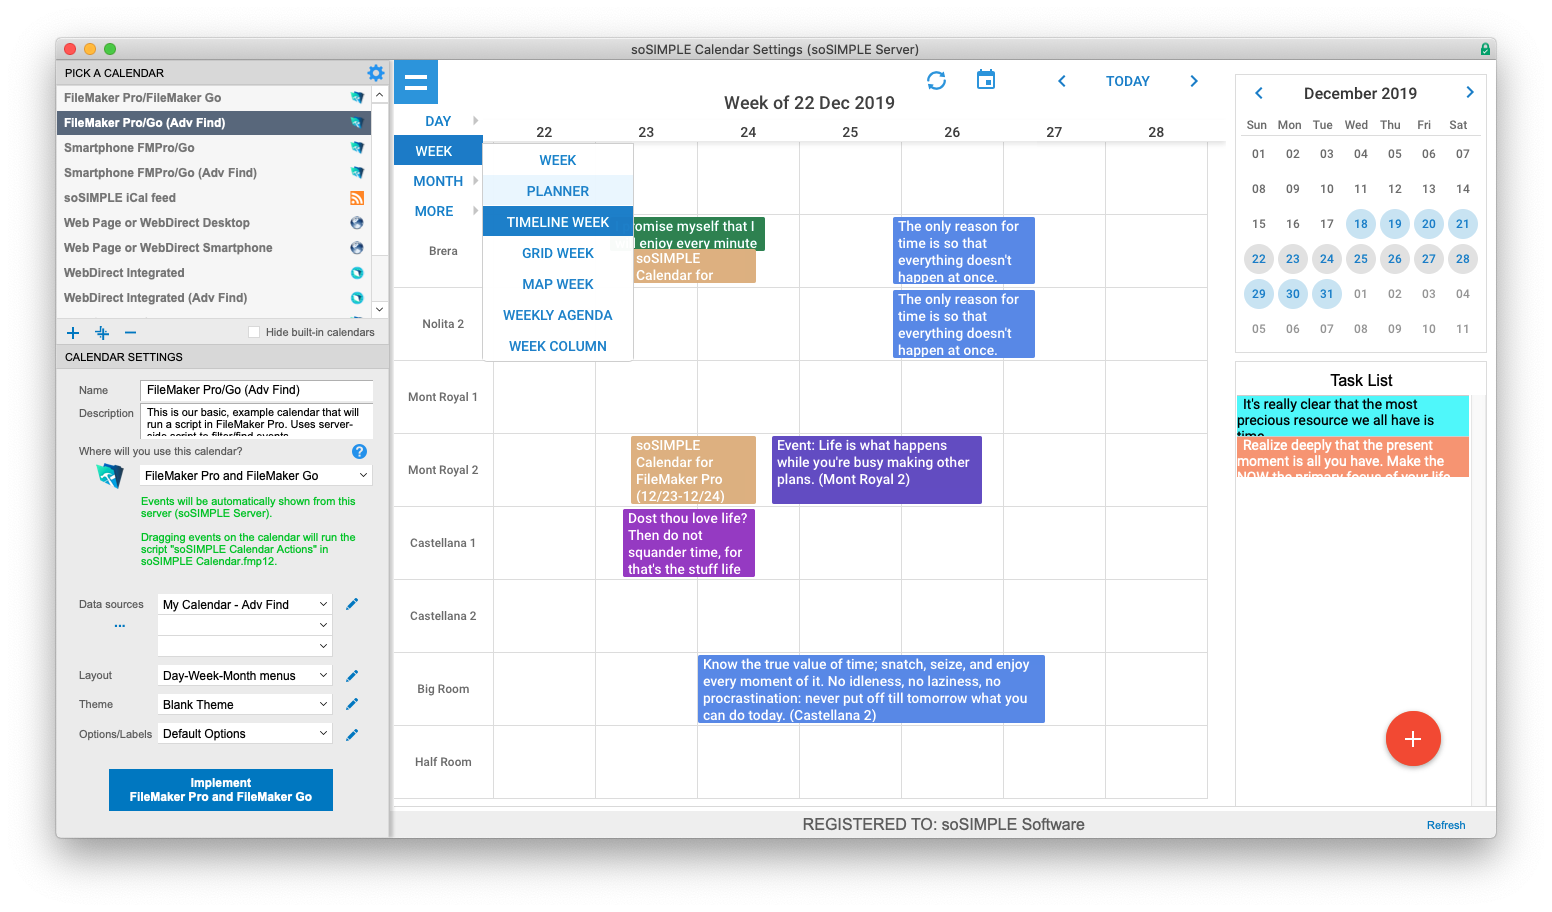
Task: Click the FileMaker icon for Smartphone FMPro/Go
Action: (x=357, y=148)
